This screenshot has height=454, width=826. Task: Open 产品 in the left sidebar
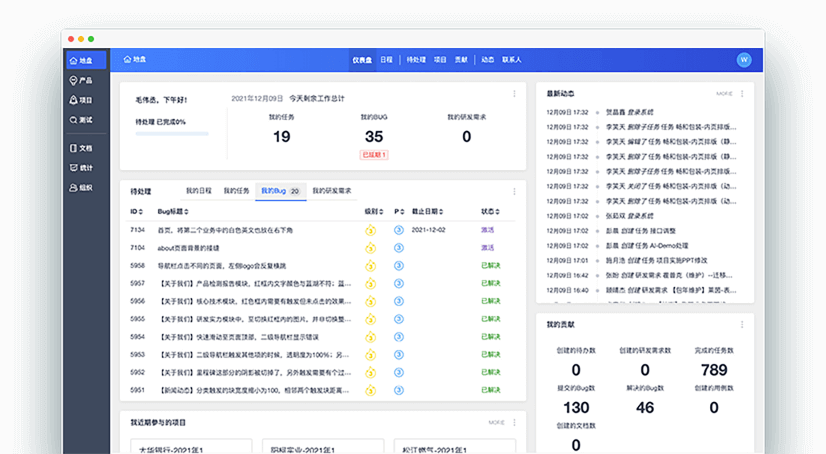[81, 81]
